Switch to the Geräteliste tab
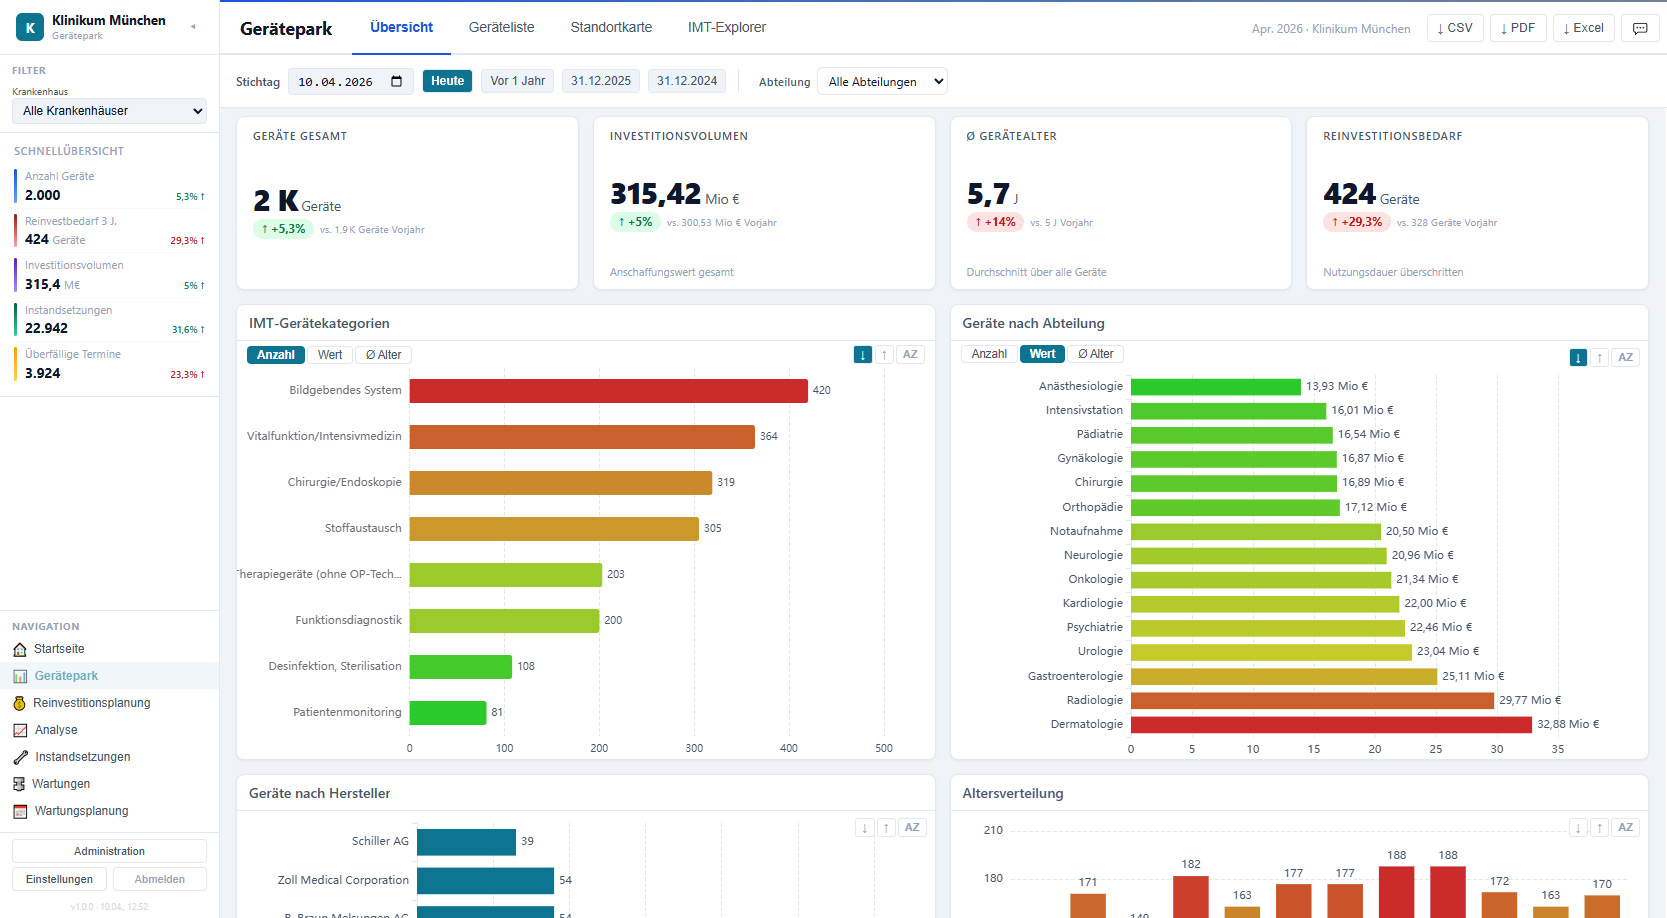This screenshot has height=918, width=1667. 501,28
